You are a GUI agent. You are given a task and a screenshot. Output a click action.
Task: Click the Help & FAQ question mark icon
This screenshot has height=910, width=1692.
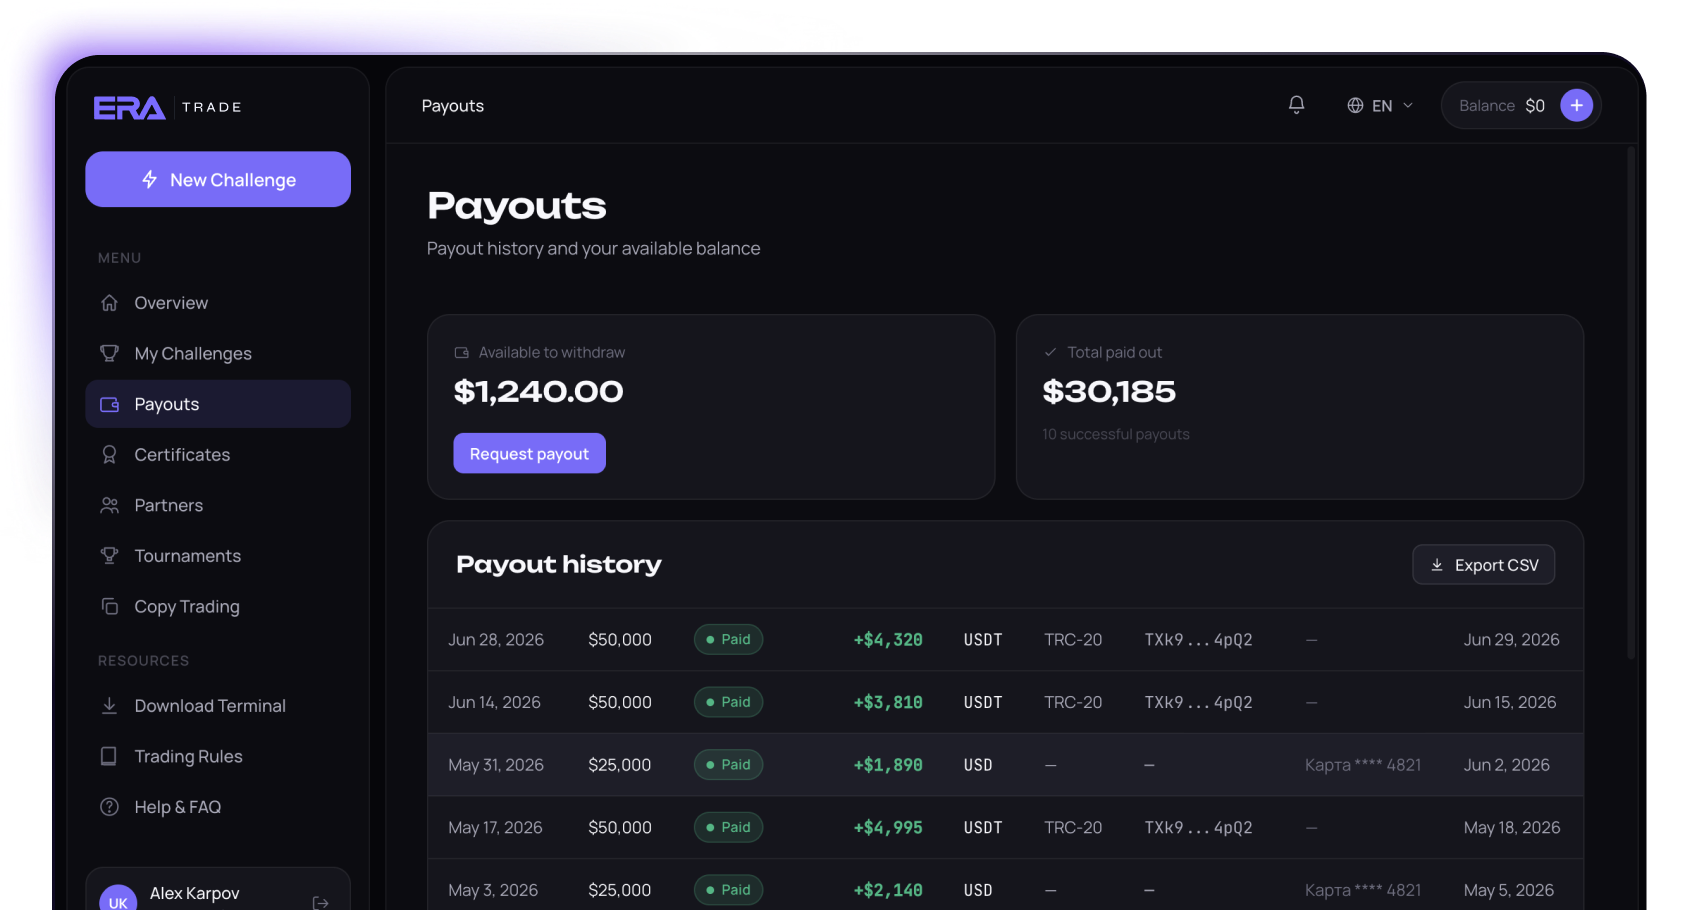[109, 806]
